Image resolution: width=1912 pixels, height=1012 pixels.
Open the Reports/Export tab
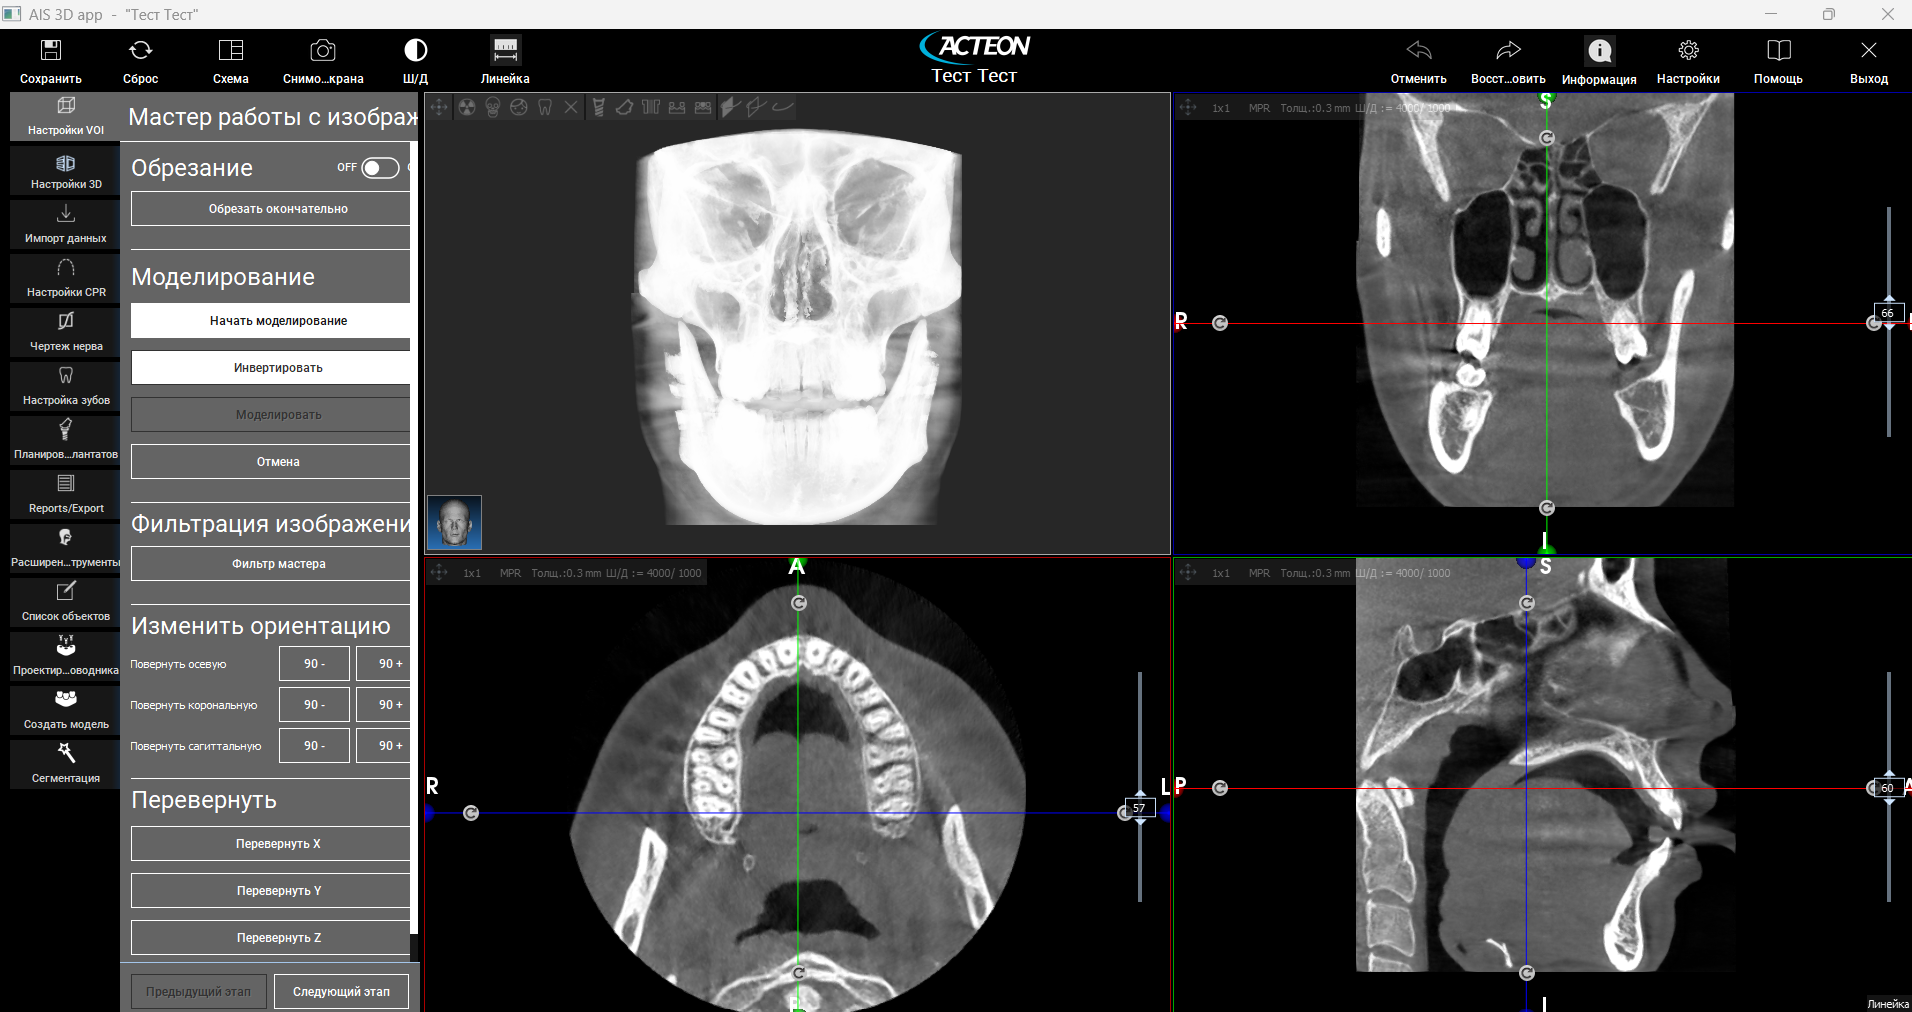point(66,494)
